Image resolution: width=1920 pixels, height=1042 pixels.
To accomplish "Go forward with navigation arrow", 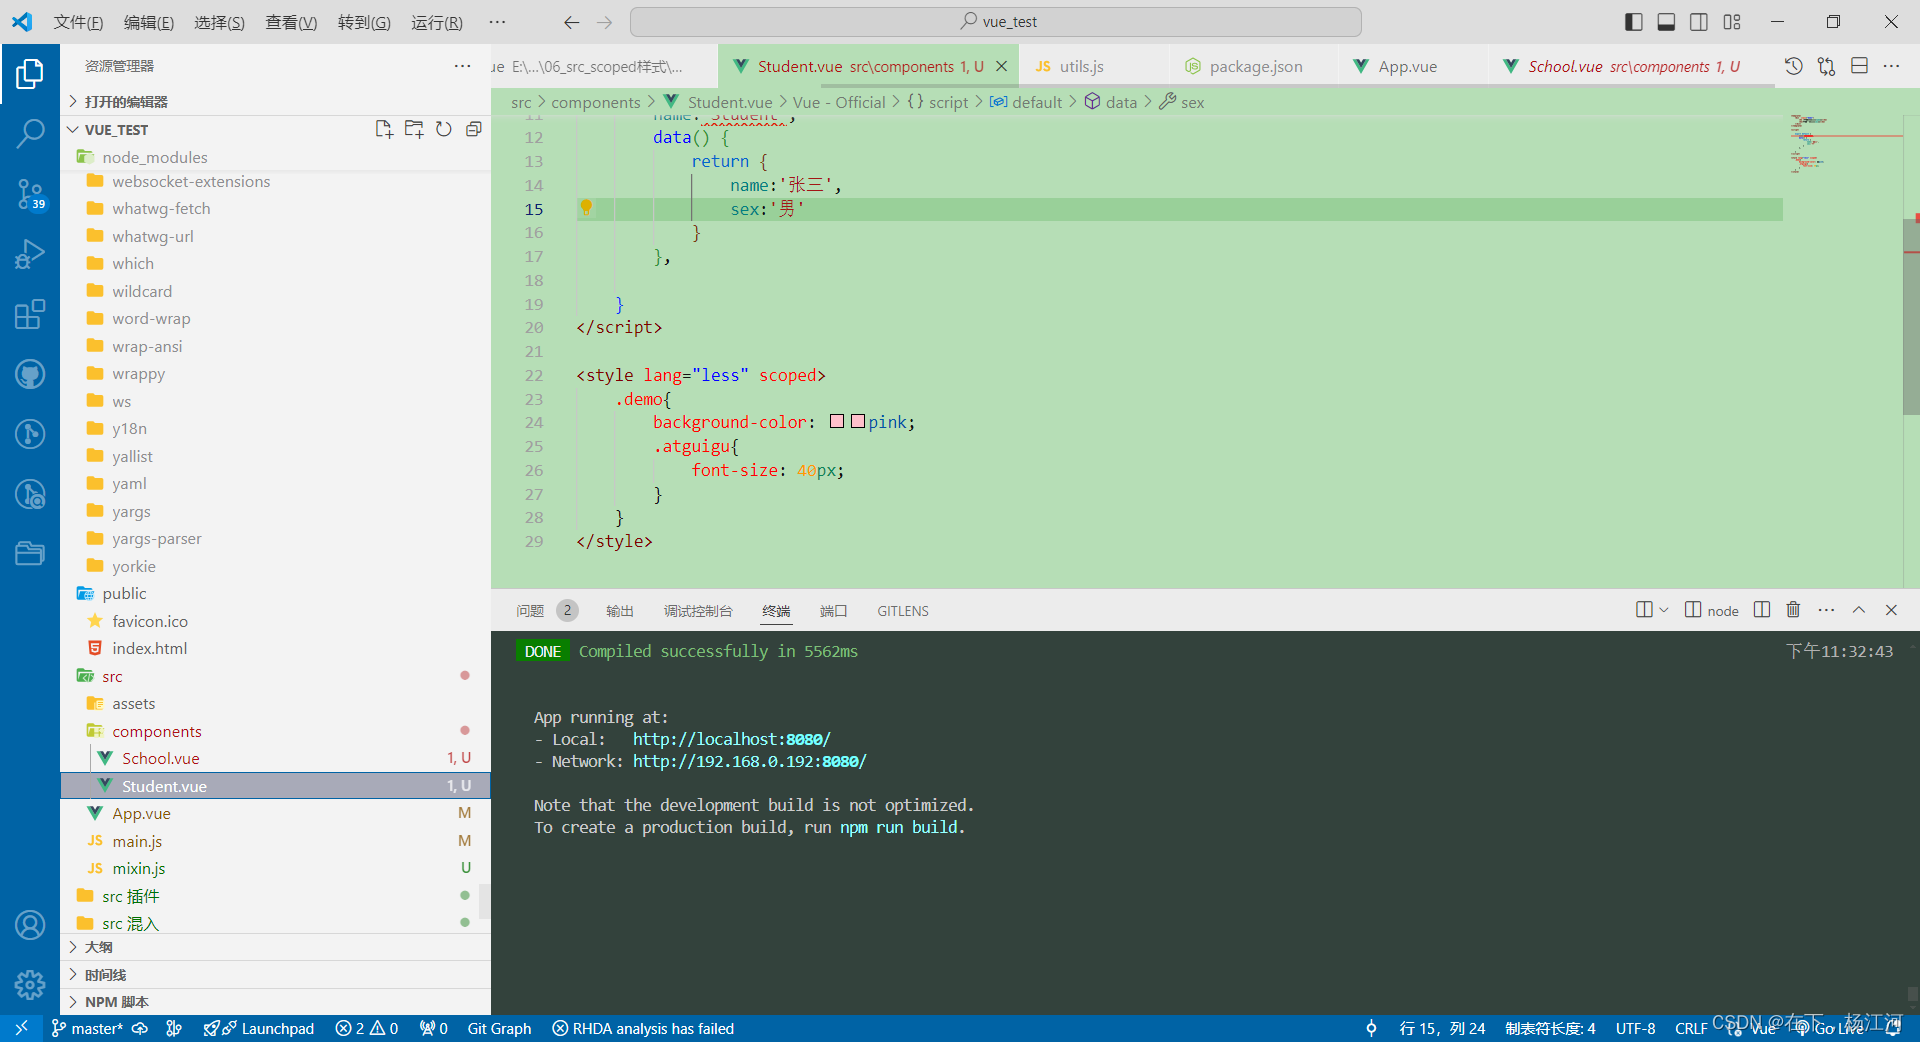I will point(604,22).
